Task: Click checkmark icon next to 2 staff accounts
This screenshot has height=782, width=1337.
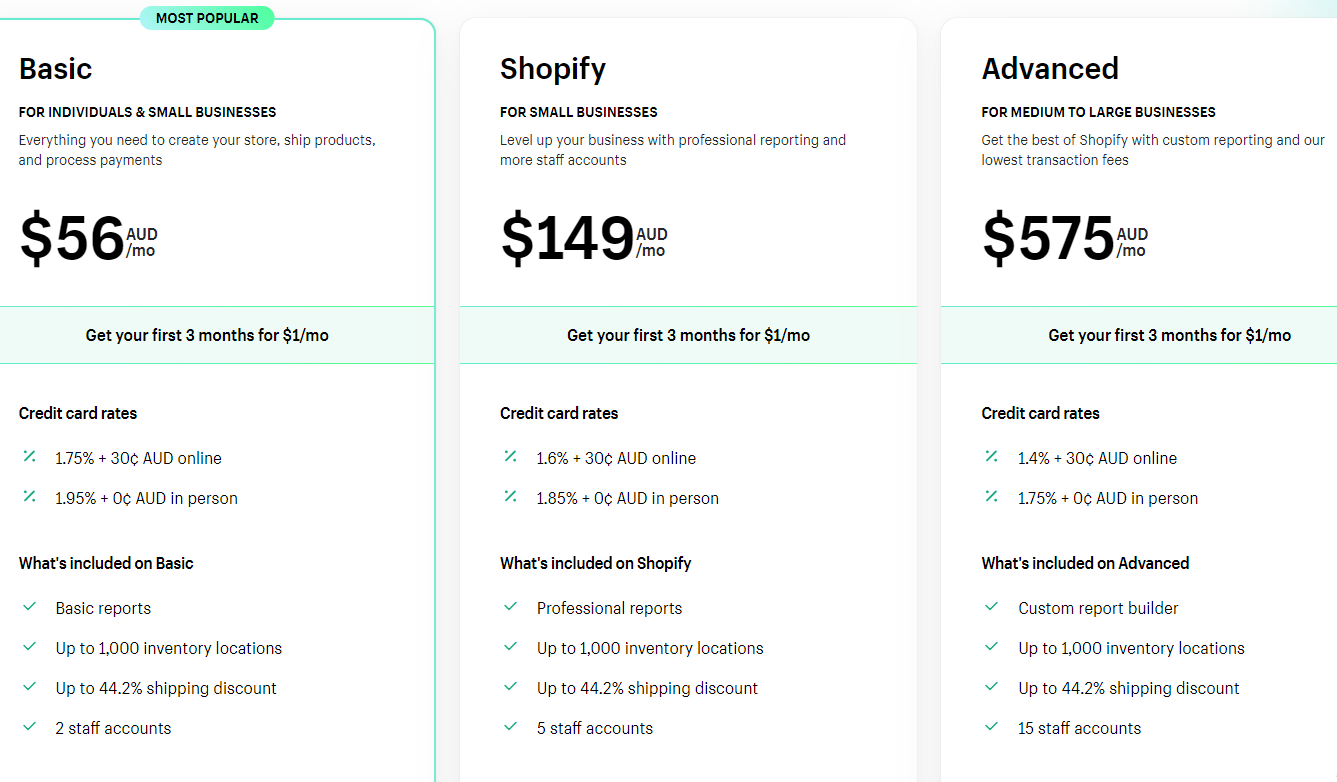Action: pyautogui.click(x=29, y=727)
